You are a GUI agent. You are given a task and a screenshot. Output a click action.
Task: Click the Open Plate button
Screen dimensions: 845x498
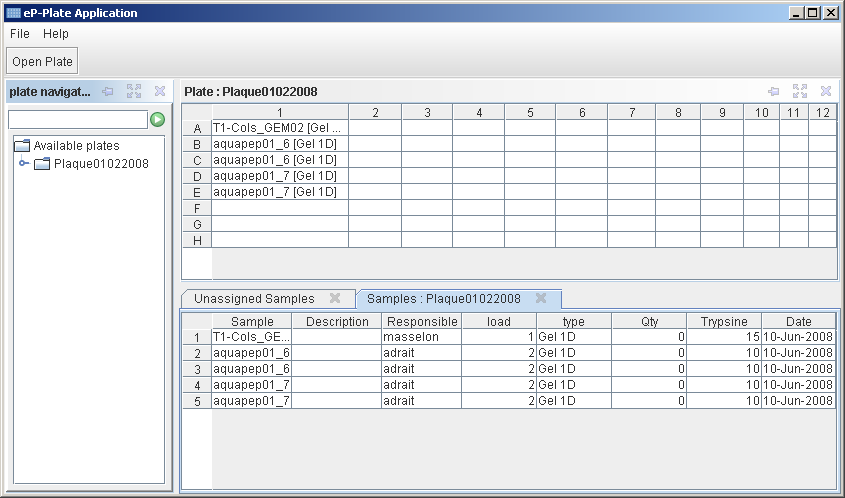[x=42, y=61]
